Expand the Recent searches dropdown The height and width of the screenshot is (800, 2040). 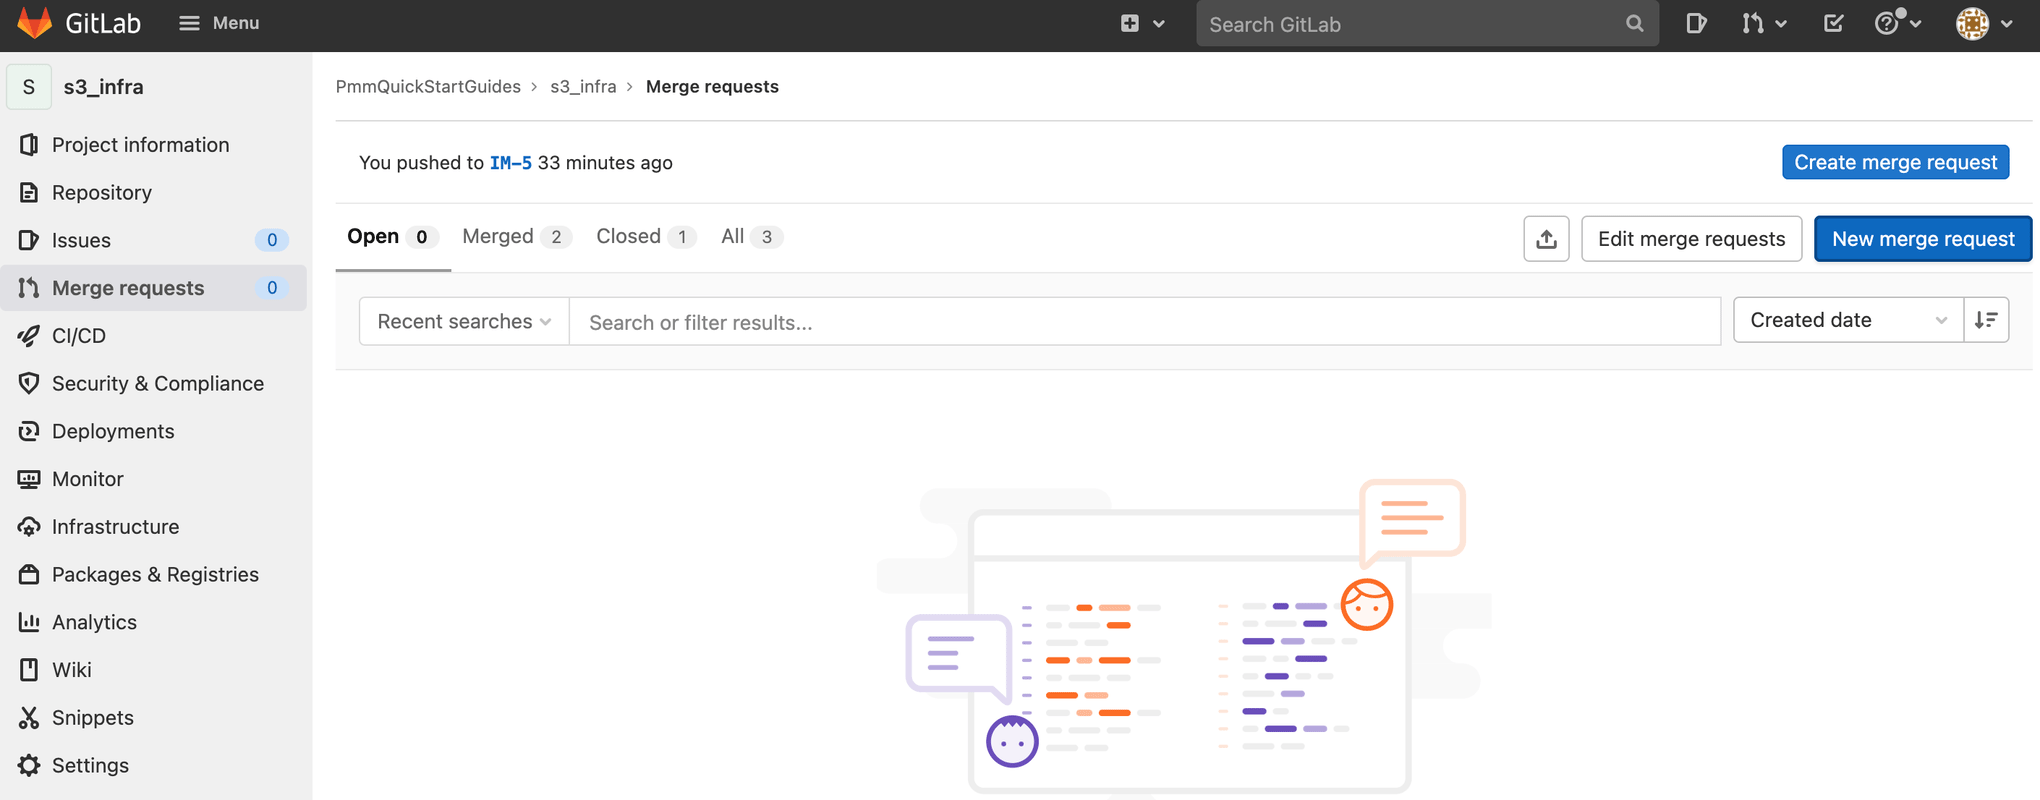click(x=464, y=322)
